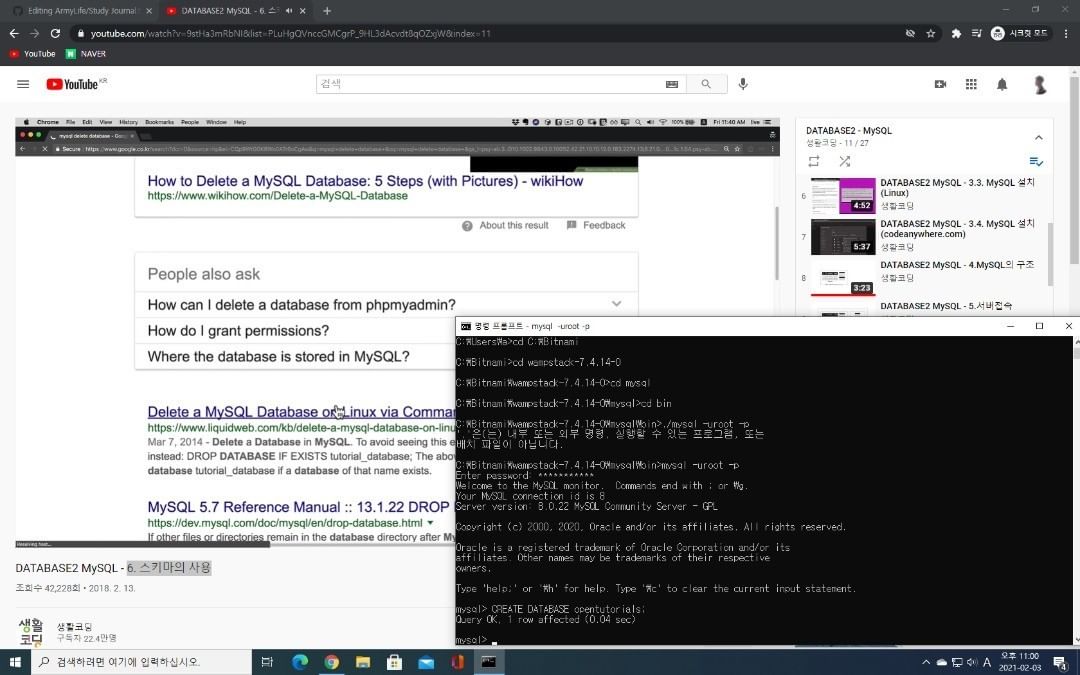This screenshot has width=1080, height=675.
Task: Click the video title 6. 스키마의 사용
Action: pos(169,568)
